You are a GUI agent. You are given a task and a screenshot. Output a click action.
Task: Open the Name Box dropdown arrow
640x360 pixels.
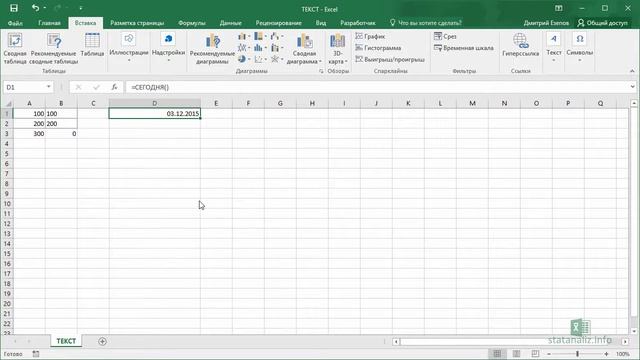coord(49,87)
